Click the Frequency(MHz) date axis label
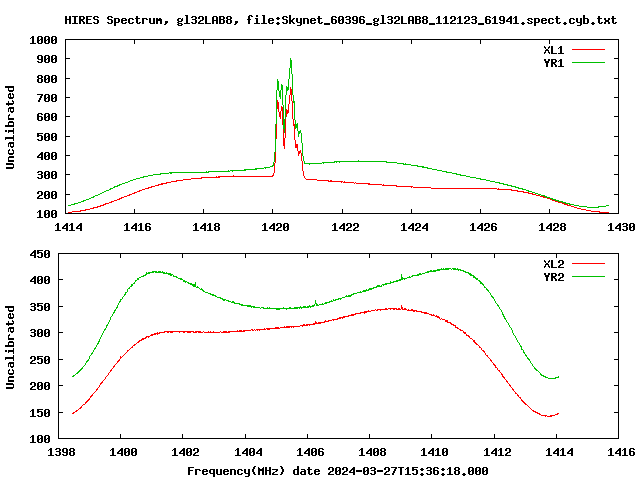Screen dimensions: 640x480 [x=338, y=471]
